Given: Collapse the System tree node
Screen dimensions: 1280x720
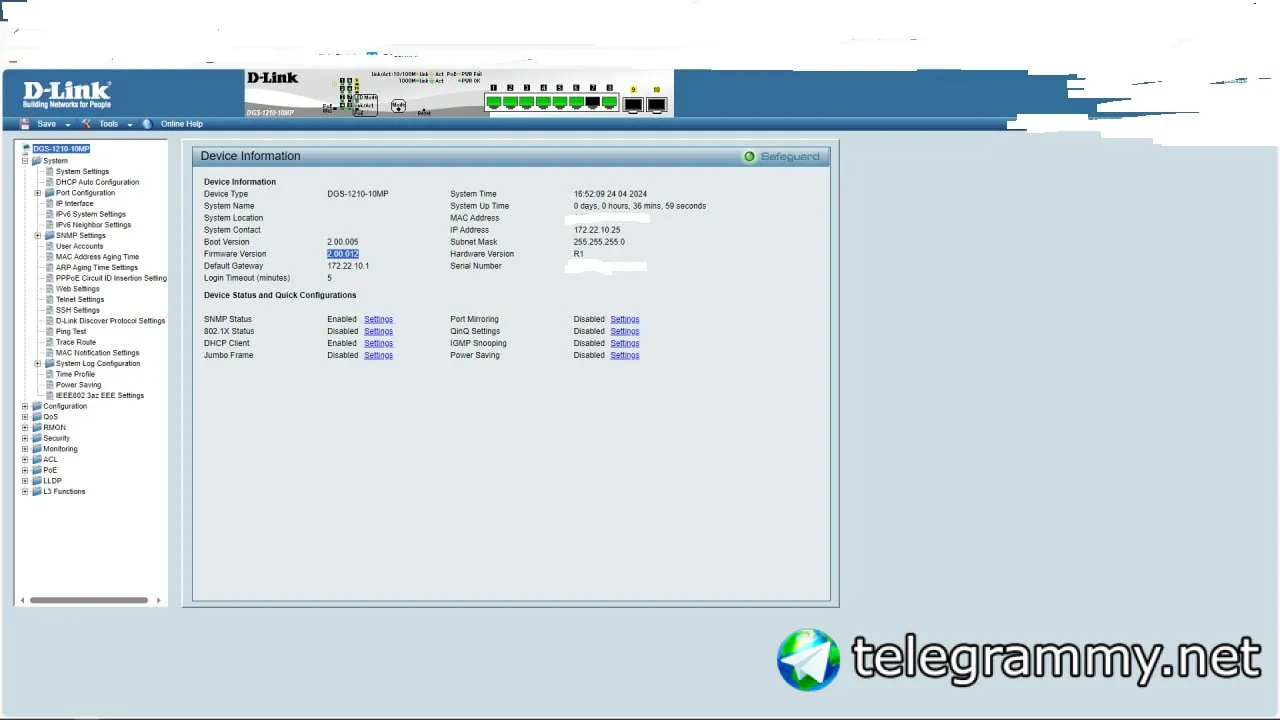Looking at the screenshot, I should (25, 161).
